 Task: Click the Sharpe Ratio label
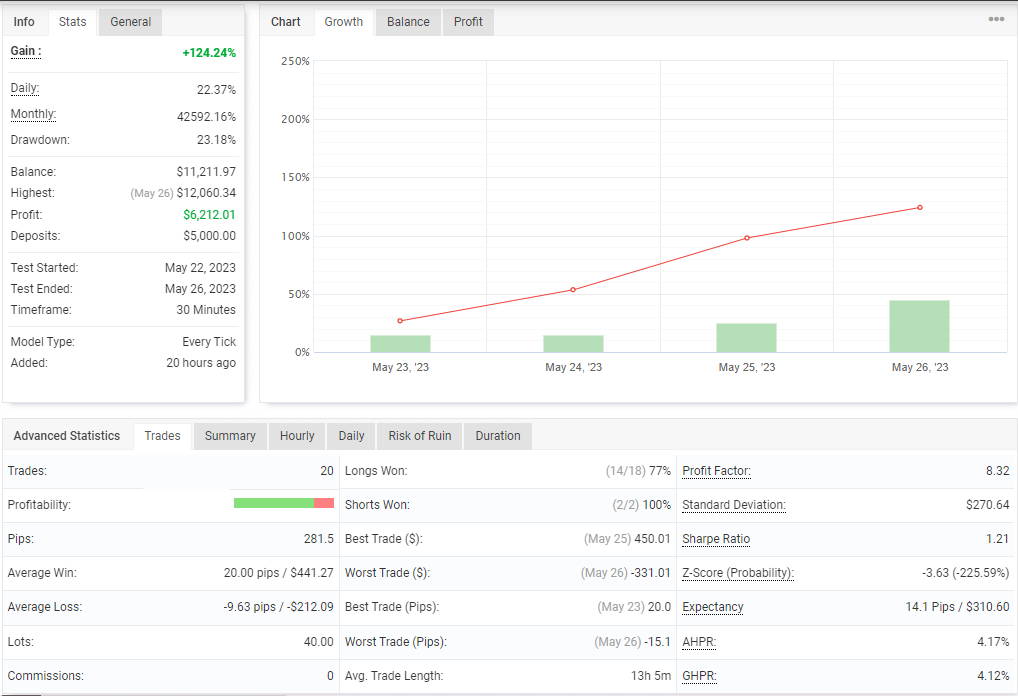click(716, 539)
